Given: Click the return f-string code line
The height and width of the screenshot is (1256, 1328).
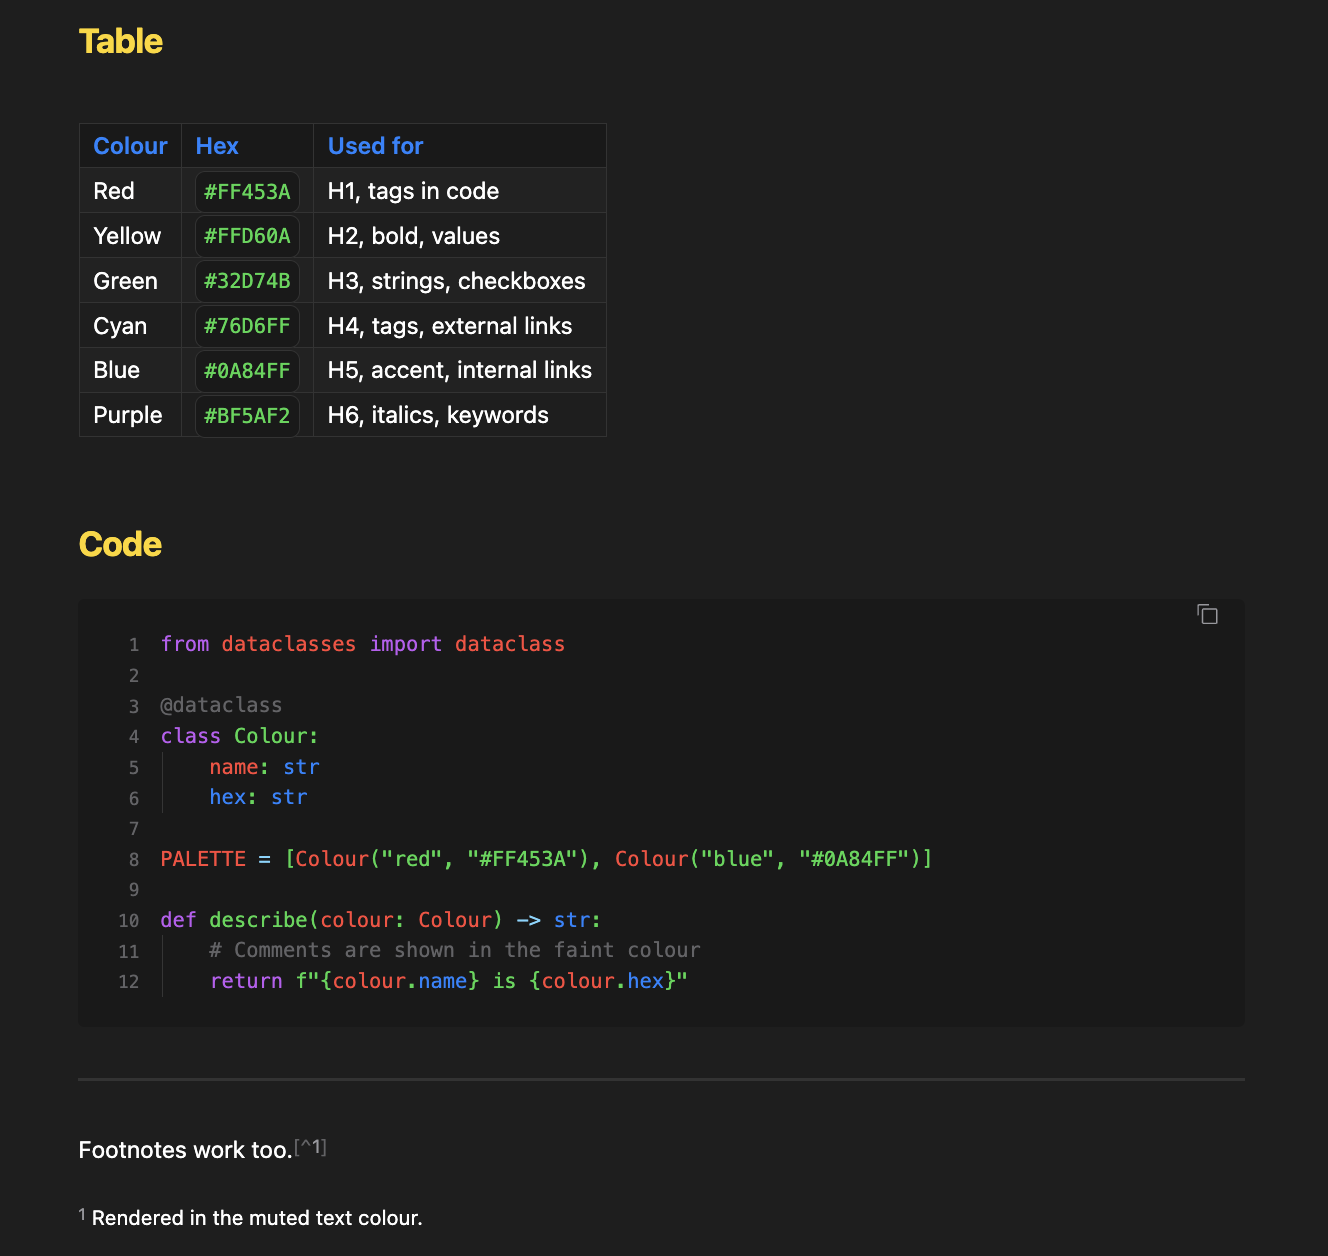Looking at the screenshot, I should pos(449,981).
